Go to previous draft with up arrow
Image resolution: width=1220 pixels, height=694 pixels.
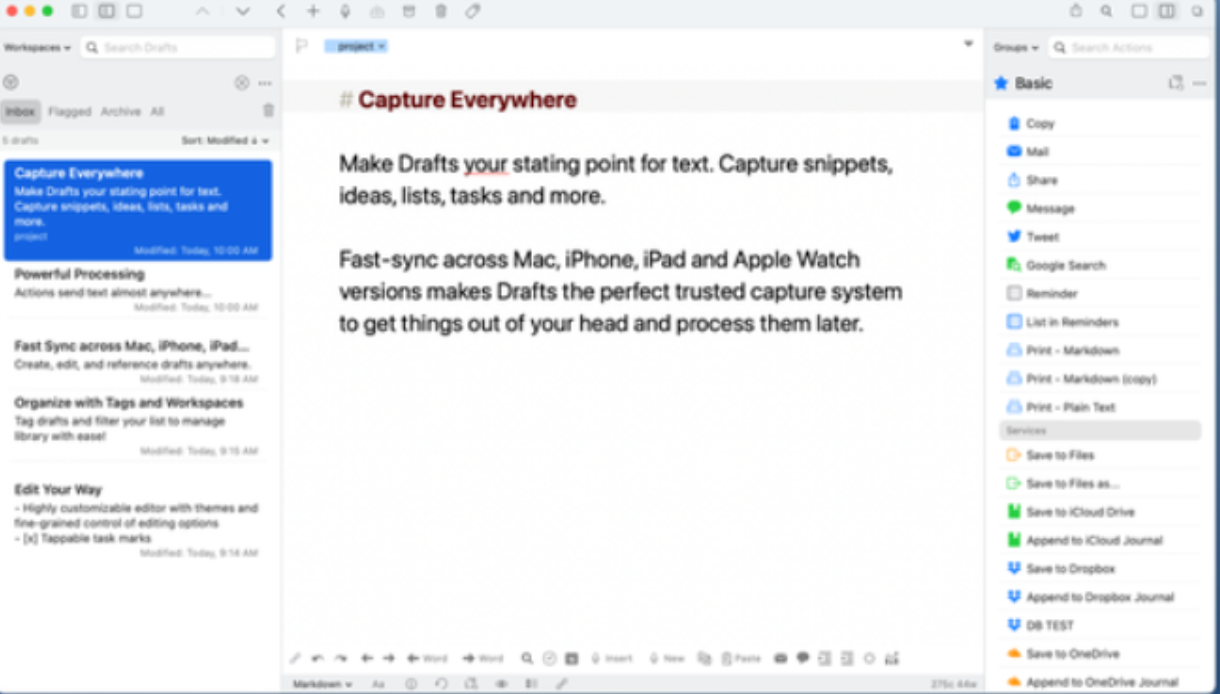202,11
